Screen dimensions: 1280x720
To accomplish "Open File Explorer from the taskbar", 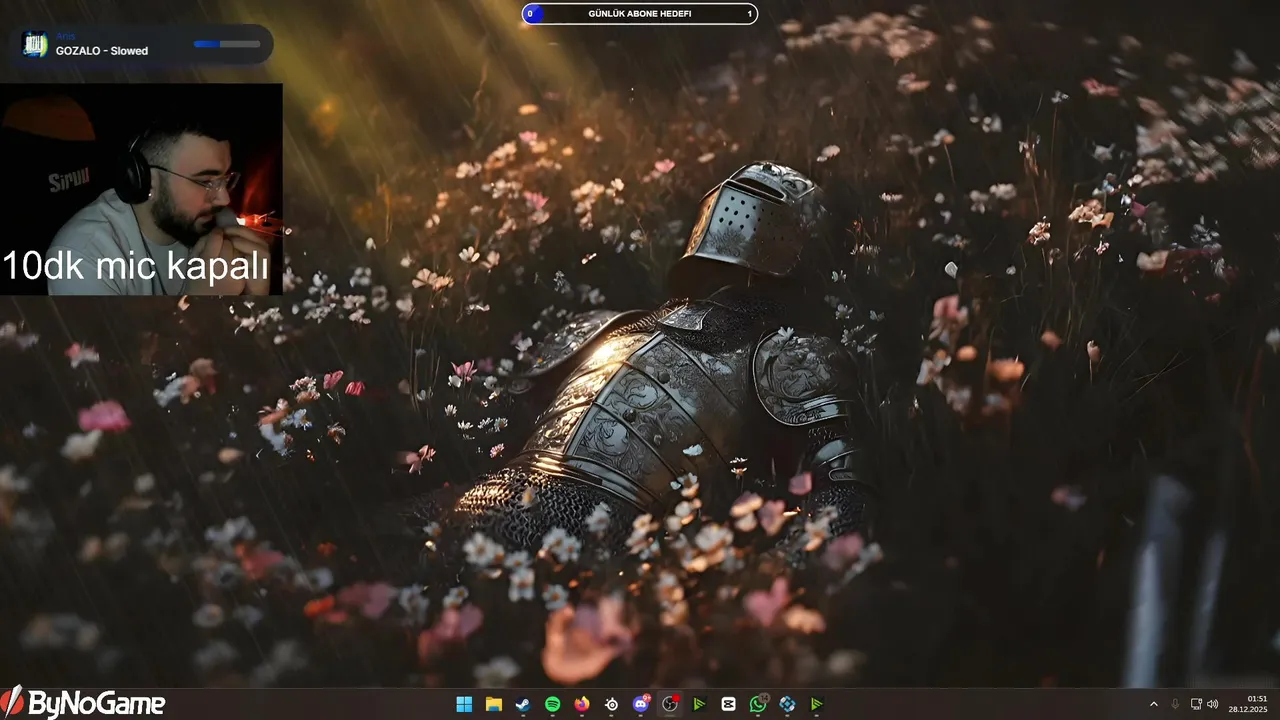I will tap(494, 704).
